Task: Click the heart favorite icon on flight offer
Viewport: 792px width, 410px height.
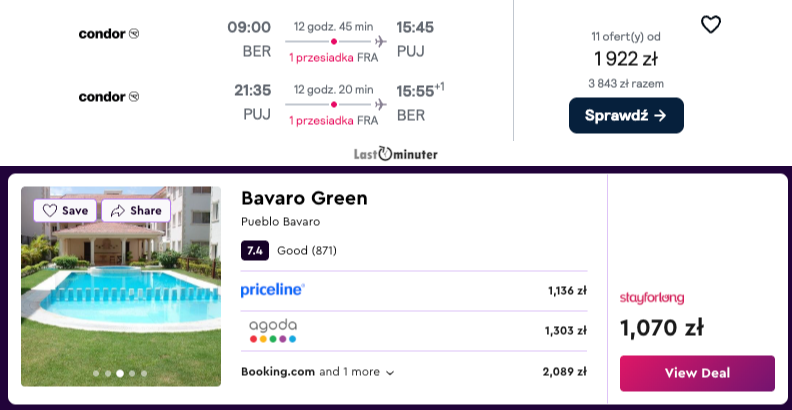Action: (x=711, y=24)
